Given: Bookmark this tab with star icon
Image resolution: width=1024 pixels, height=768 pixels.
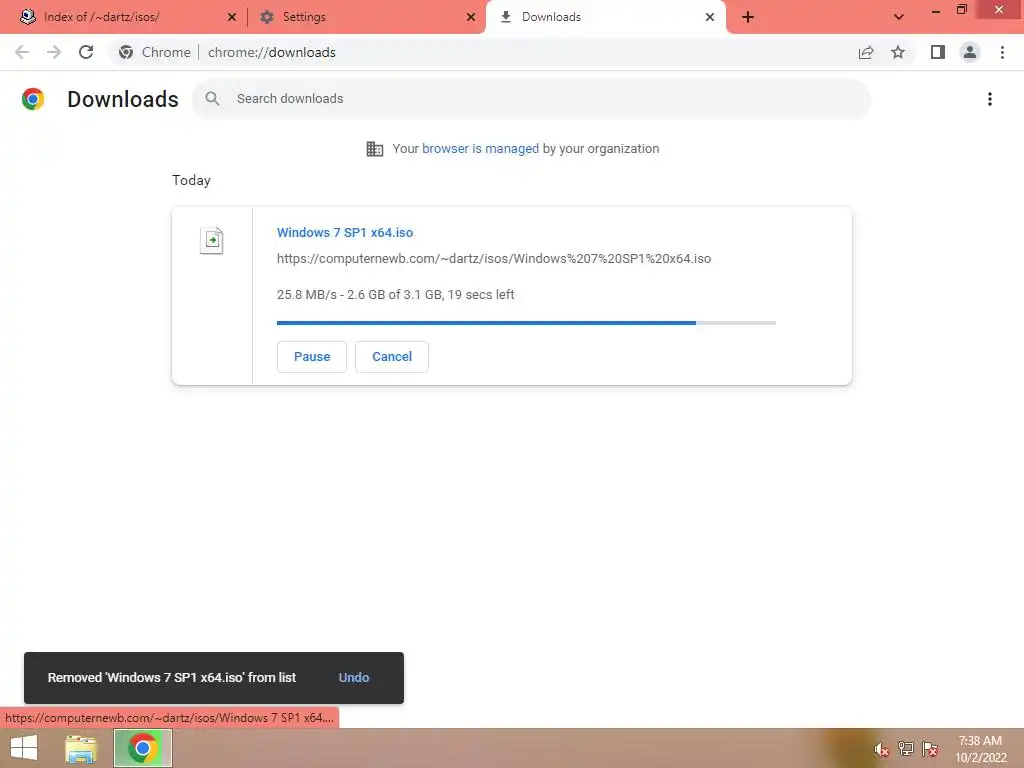Looking at the screenshot, I should (898, 52).
